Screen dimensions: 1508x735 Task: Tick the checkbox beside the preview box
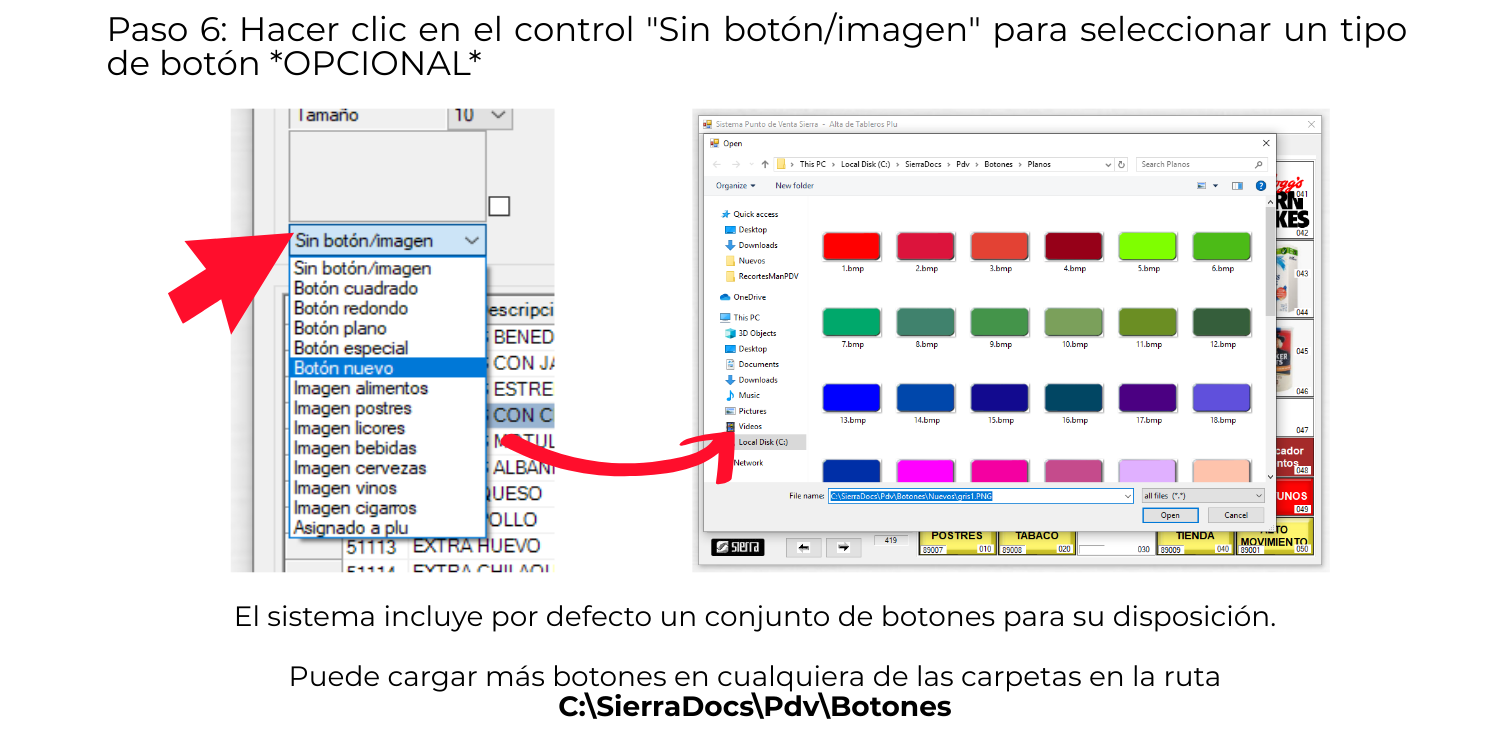coord(499,206)
